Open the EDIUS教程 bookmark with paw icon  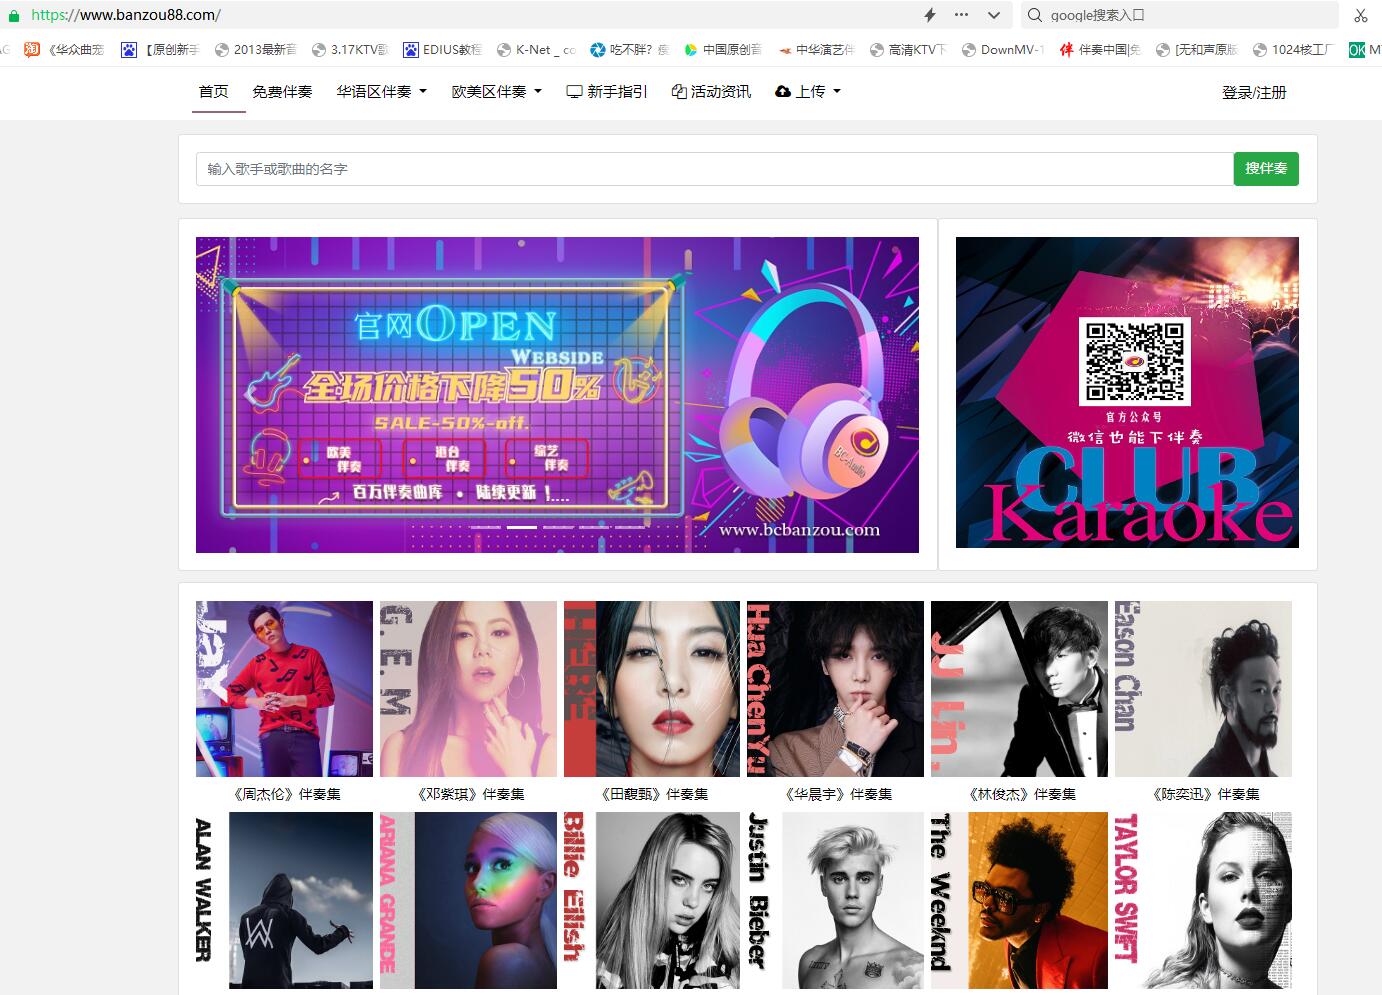tap(441, 49)
